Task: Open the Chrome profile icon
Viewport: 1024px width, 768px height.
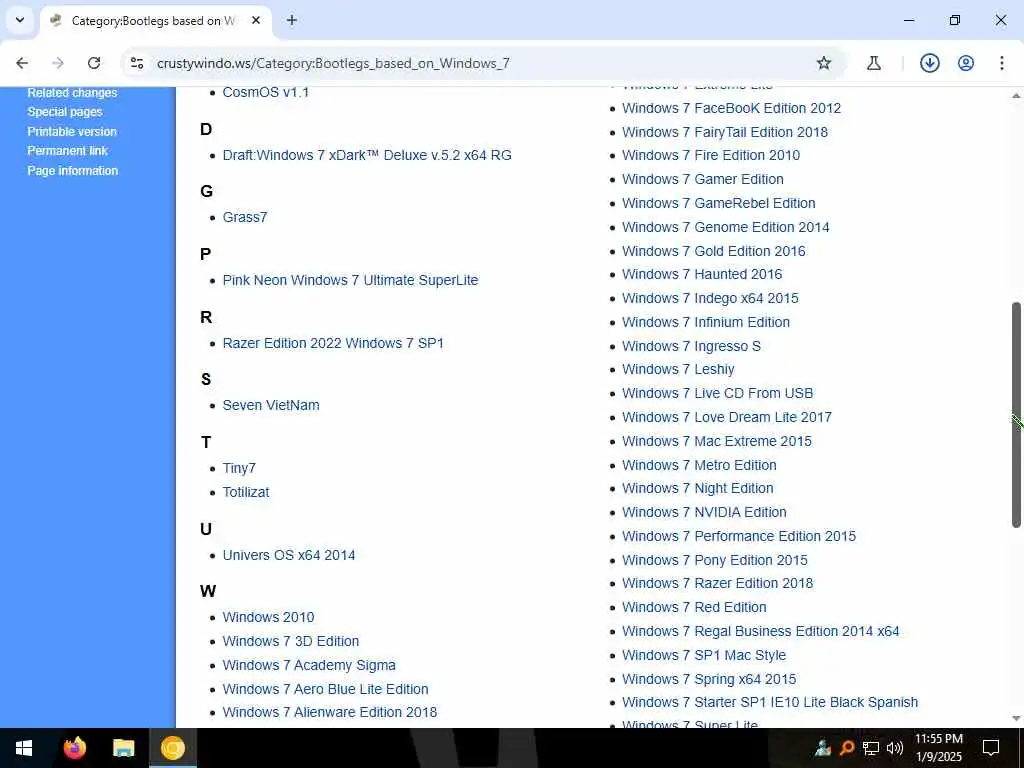Action: pyautogui.click(x=966, y=63)
